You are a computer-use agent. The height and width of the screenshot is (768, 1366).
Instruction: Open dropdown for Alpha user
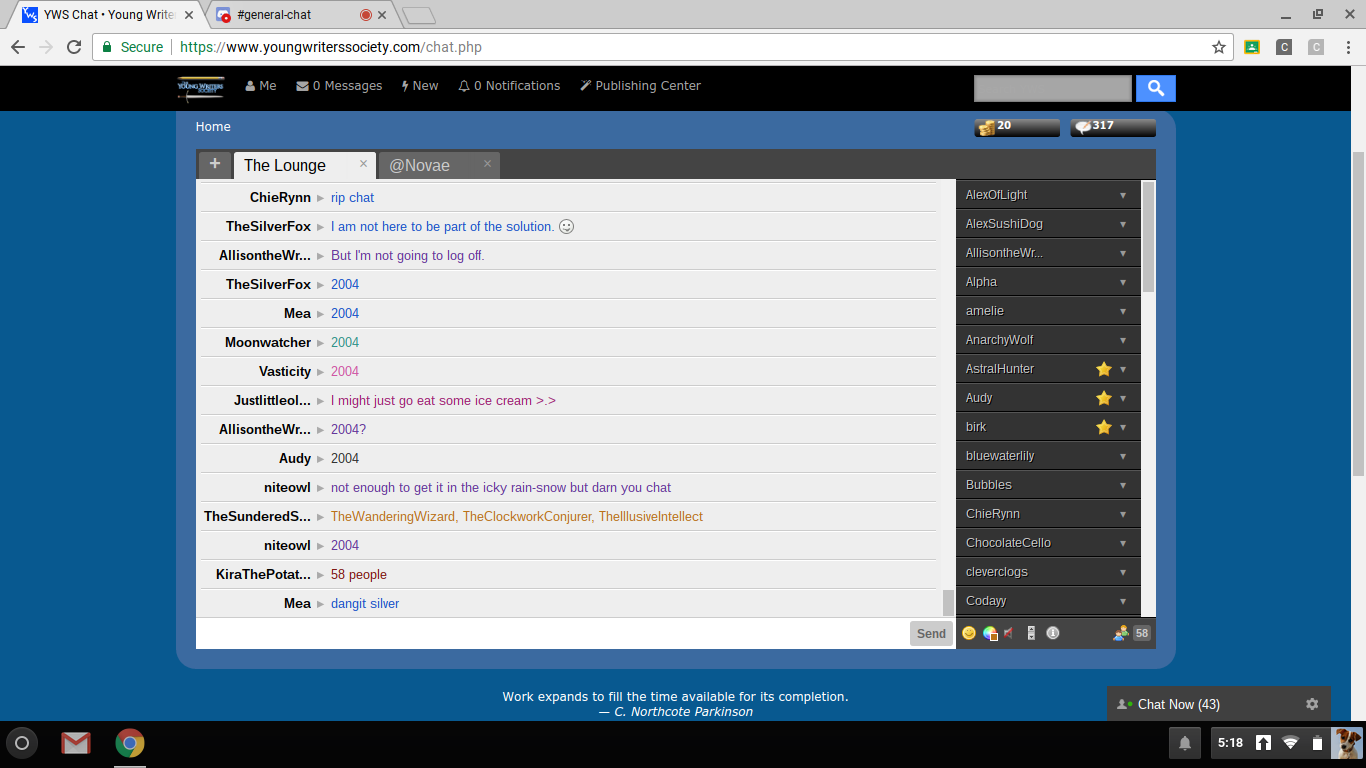pos(1123,282)
